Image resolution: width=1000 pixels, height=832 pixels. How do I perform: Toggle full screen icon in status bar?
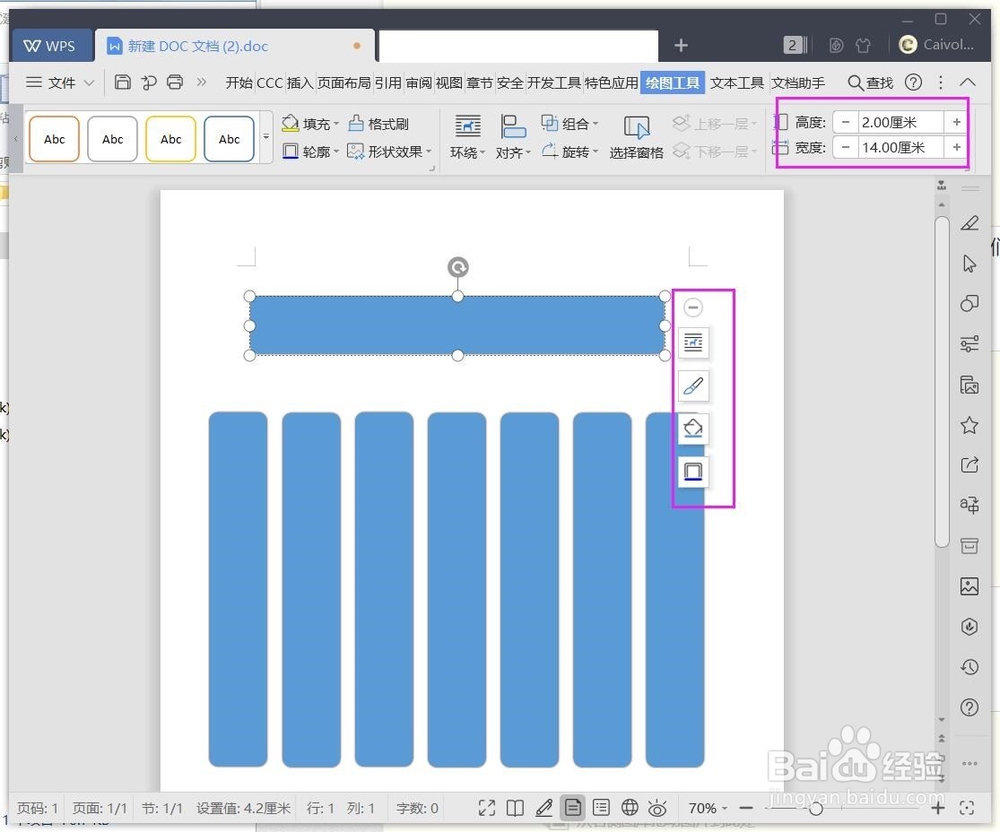tap(487, 808)
